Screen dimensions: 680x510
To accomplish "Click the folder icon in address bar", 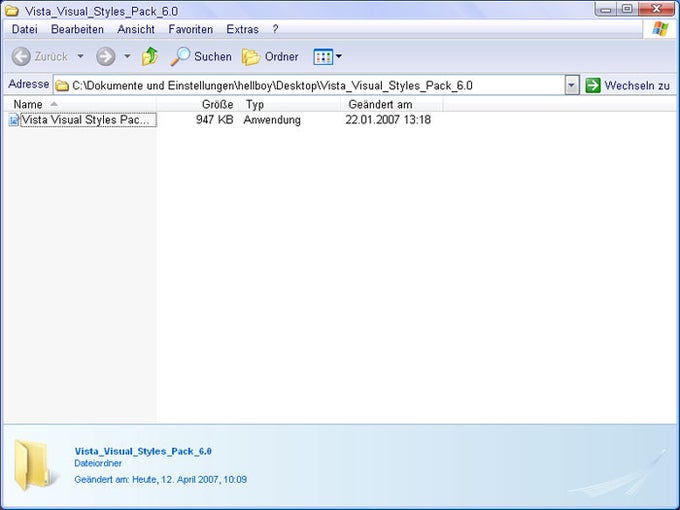I will point(62,85).
